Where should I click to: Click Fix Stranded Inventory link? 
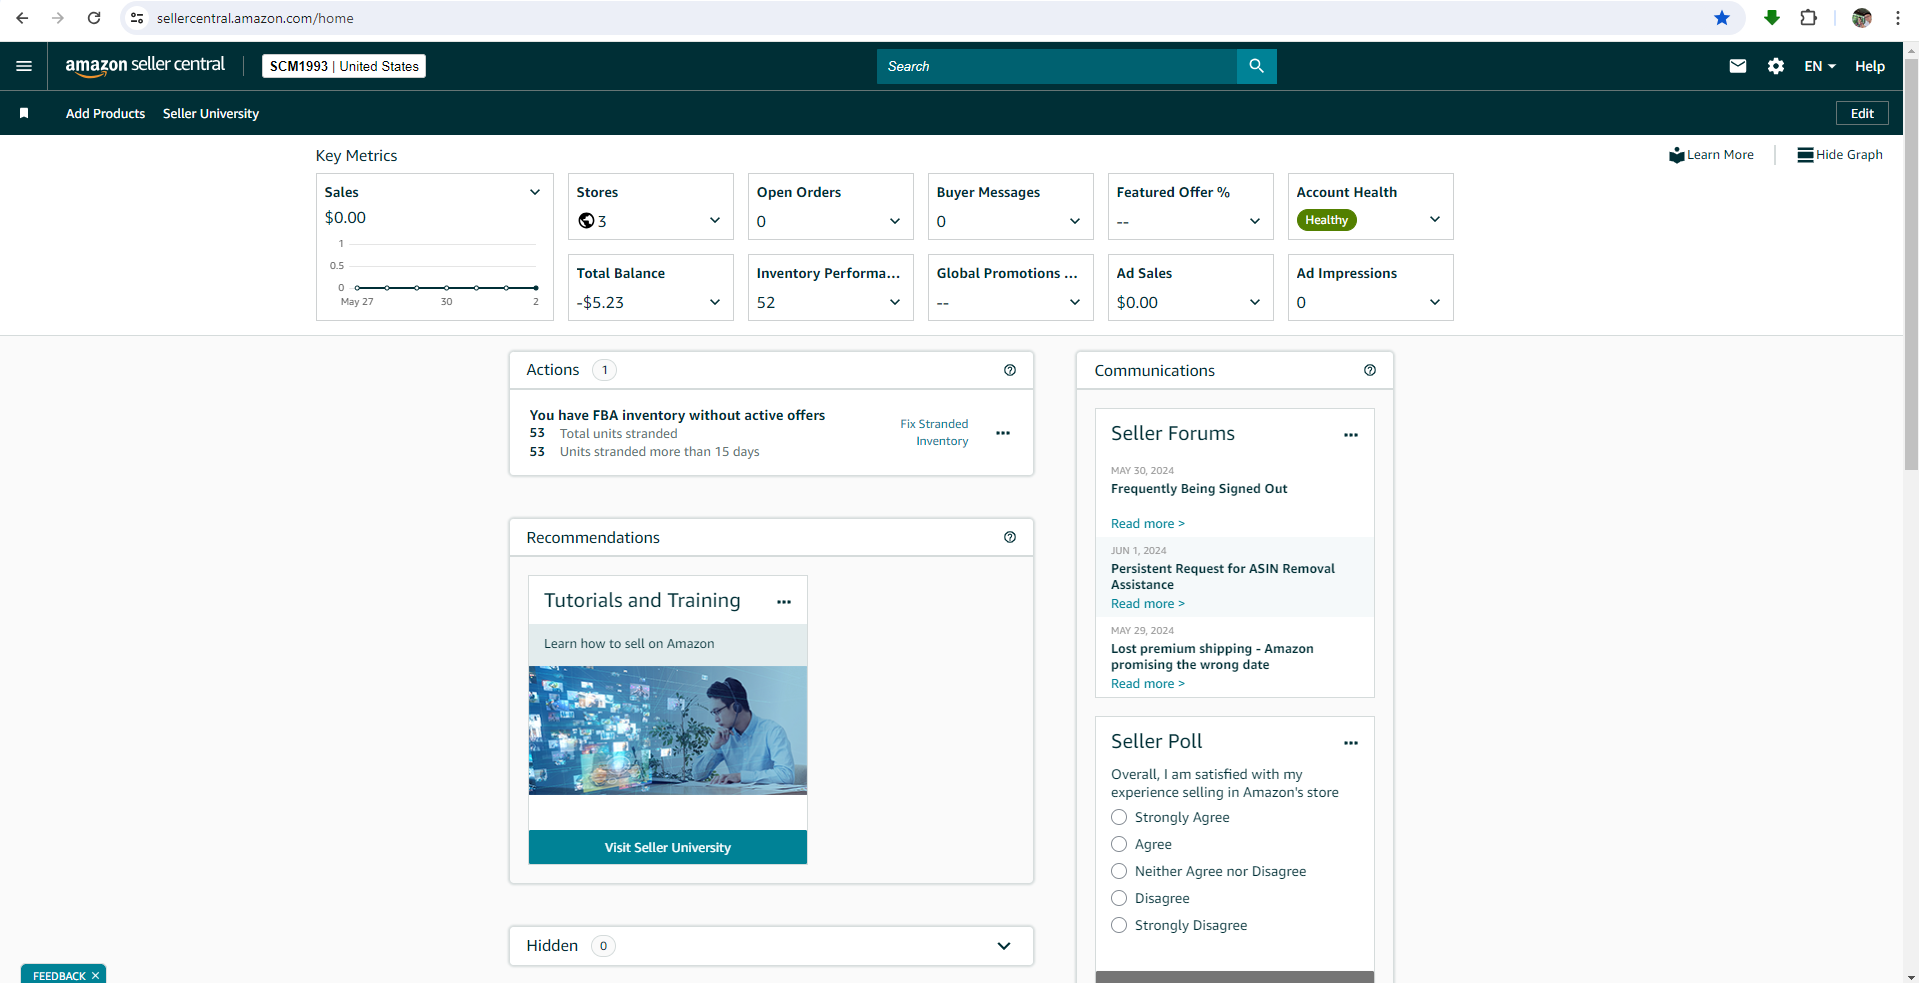[934, 432]
